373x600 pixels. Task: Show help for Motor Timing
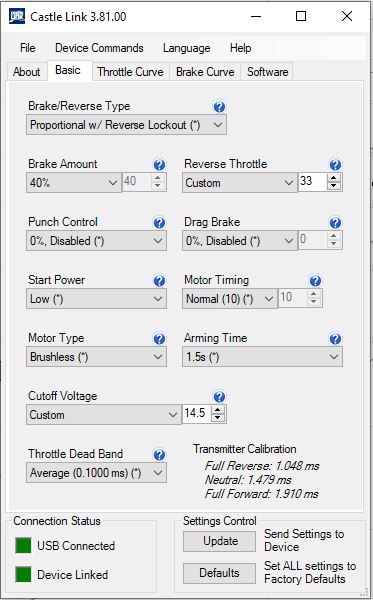pyautogui.click(x=315, y=280)
